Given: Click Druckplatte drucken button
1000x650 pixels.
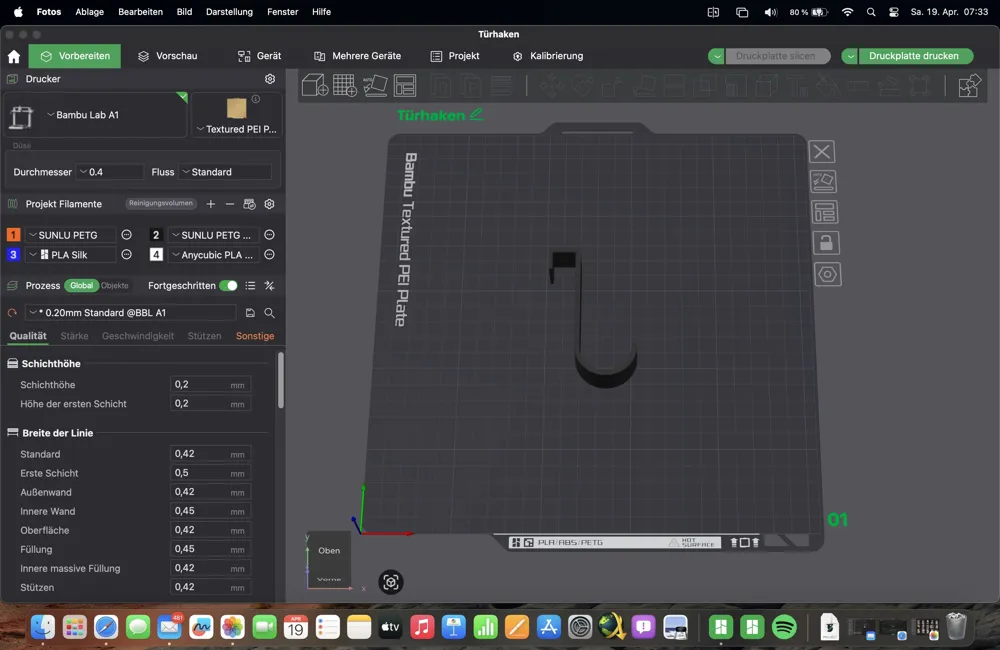Looking at the screenshot, I should (x=914, y=56).
